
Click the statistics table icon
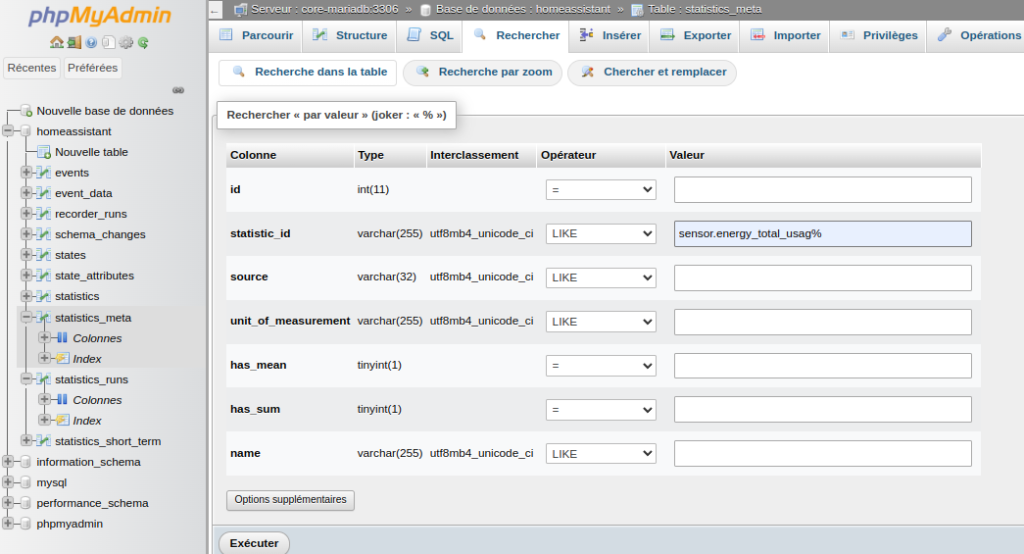44,296
